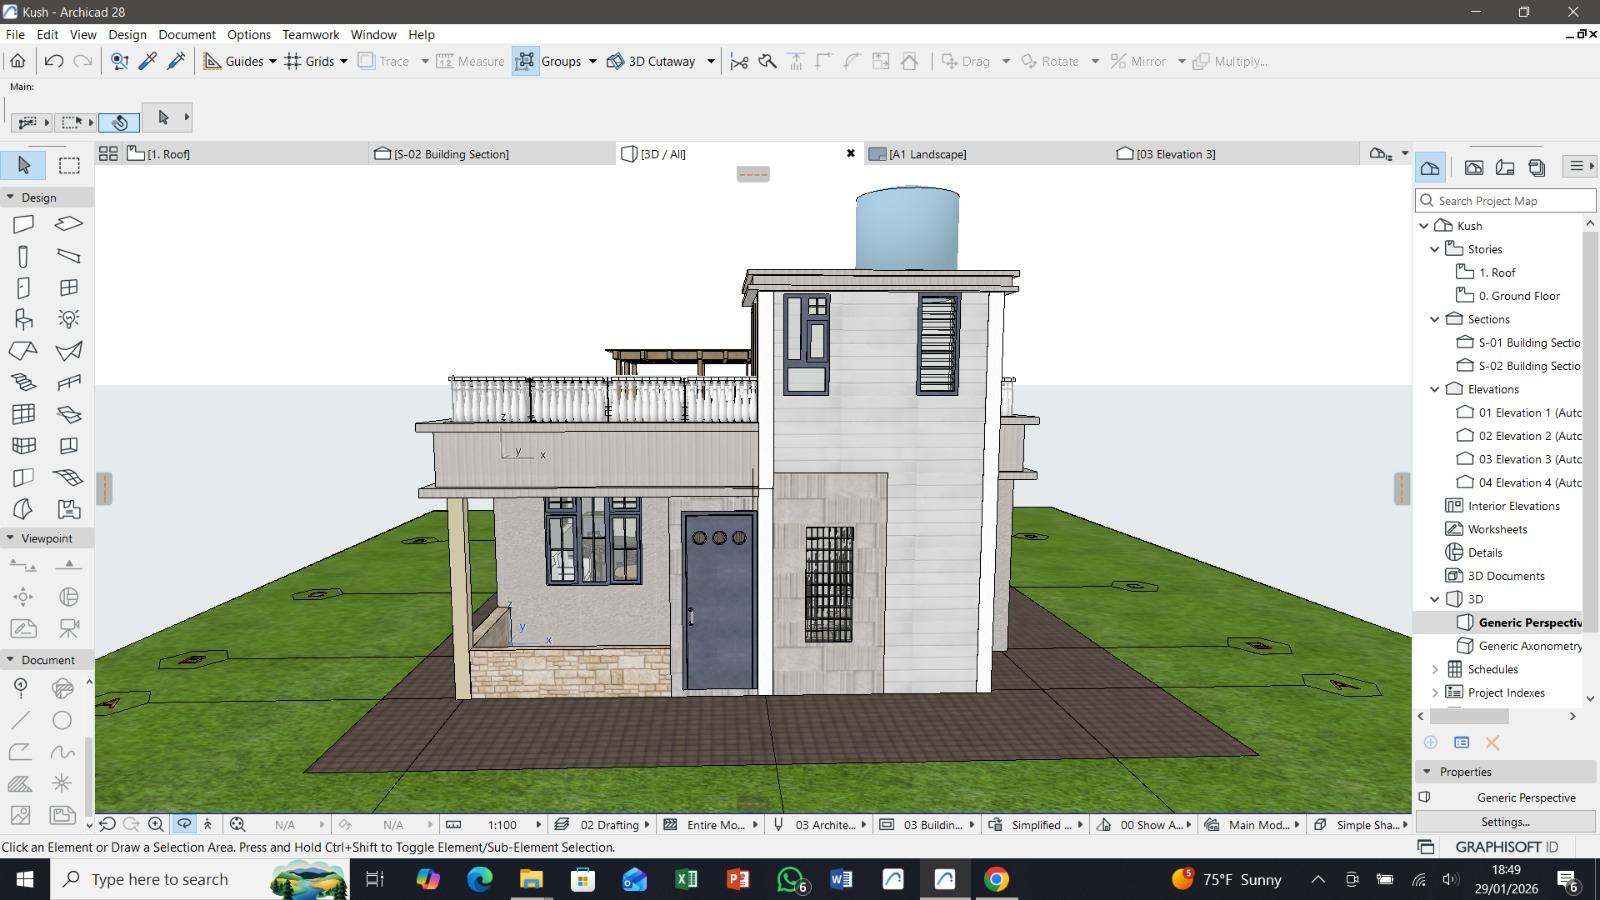The height and width of the screenshot is (900, 1600).
Task: Select the Lamp tool
Action: (68, 319)
